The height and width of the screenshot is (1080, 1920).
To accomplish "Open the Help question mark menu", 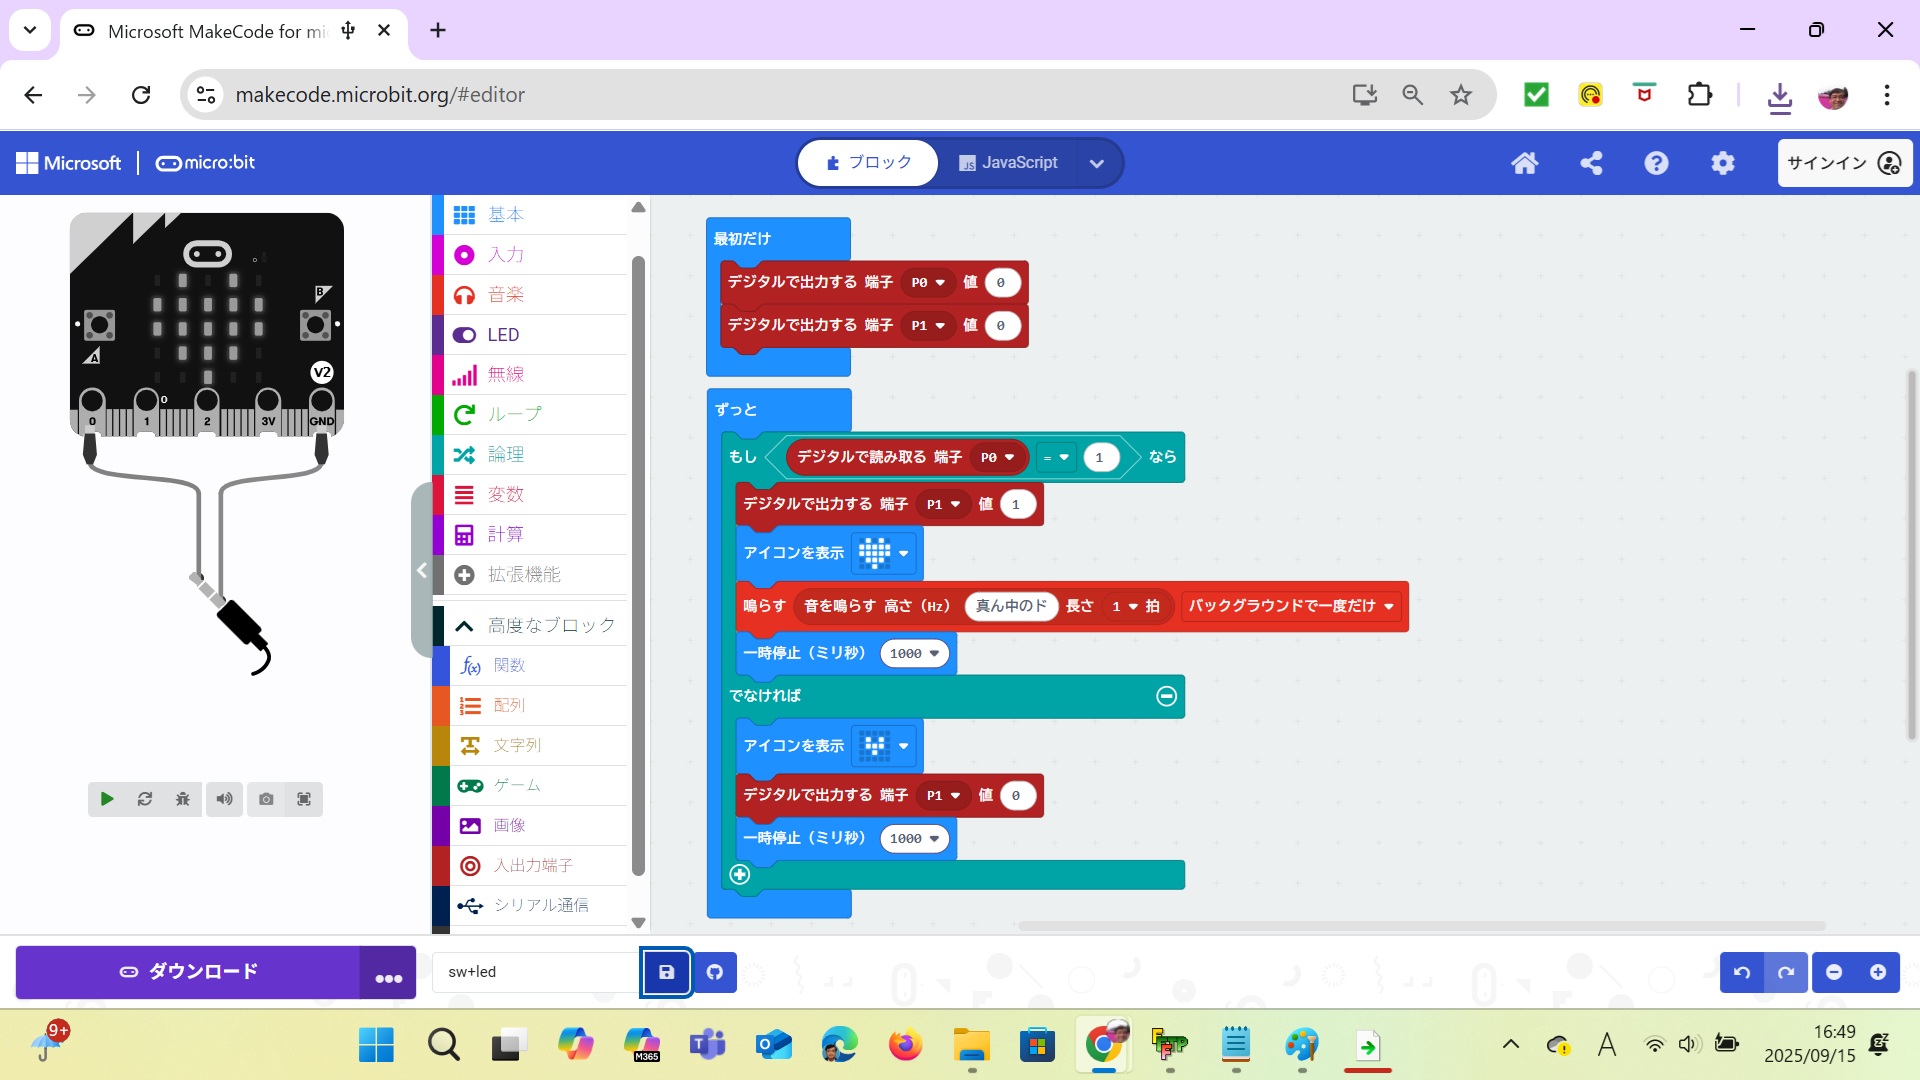I will tap(1656, 163).
